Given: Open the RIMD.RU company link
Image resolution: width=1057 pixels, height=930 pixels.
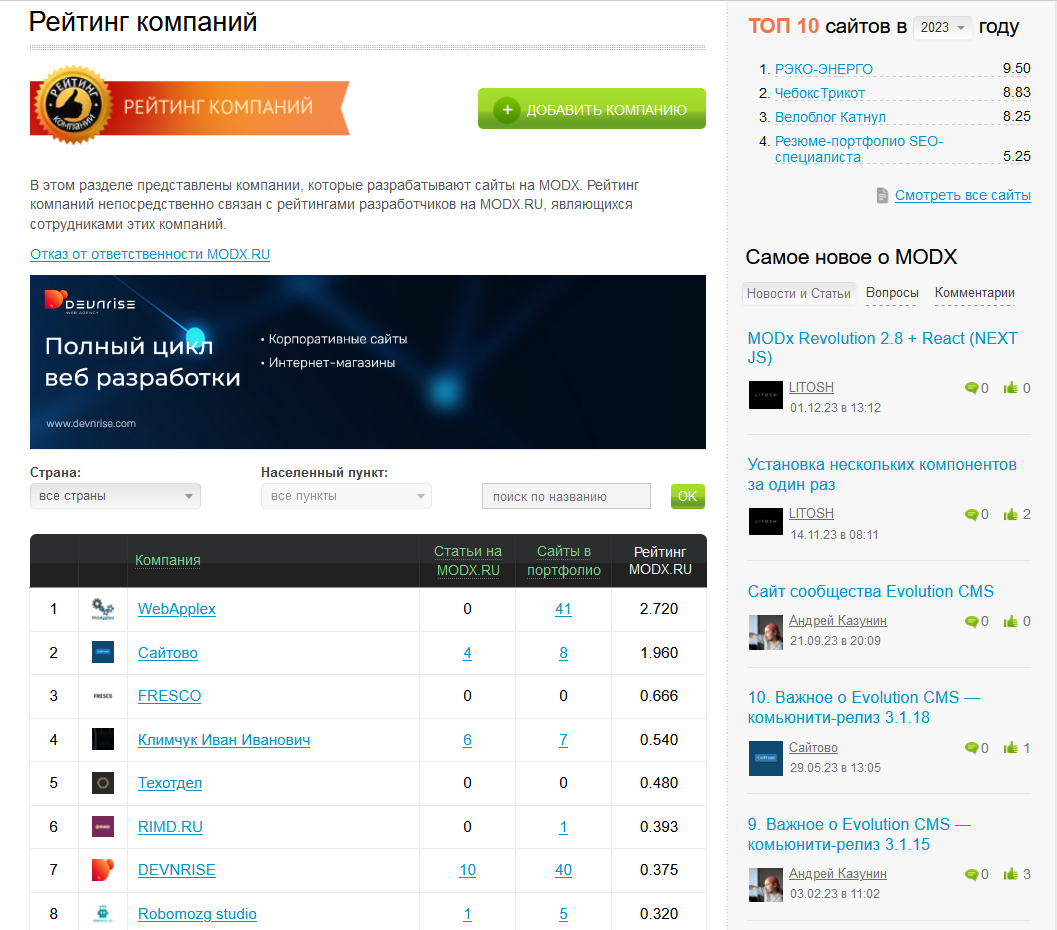Looking at the screenshot, I should (170, 826).
